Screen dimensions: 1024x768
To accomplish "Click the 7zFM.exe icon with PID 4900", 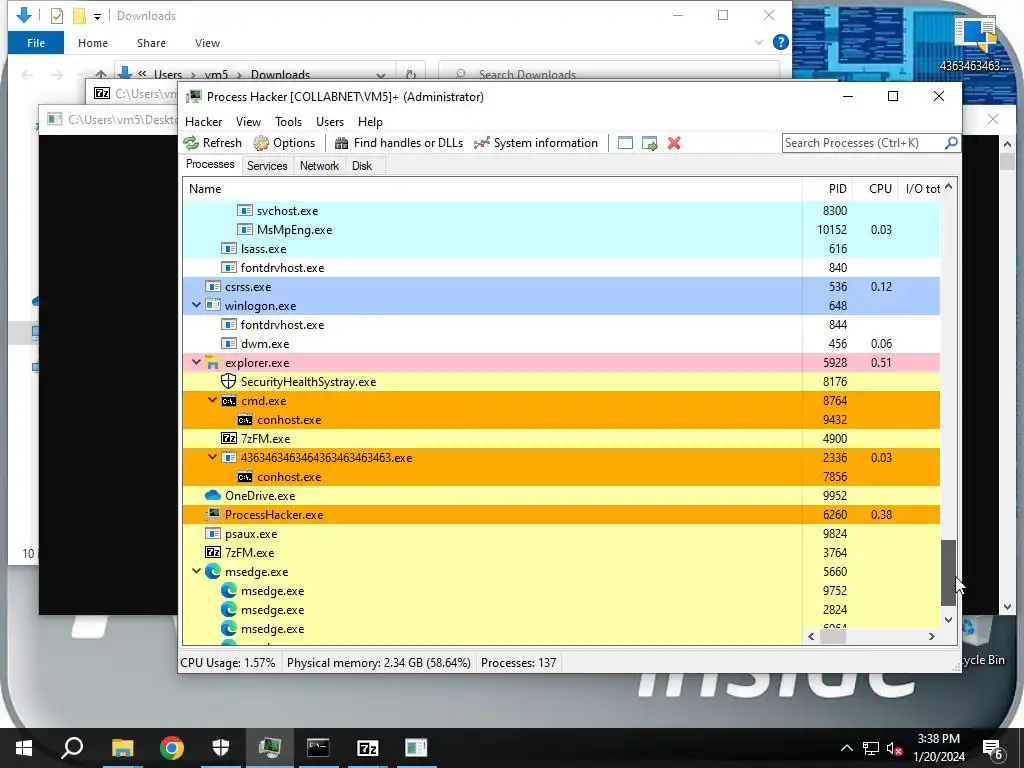I will tap(229, 439).
